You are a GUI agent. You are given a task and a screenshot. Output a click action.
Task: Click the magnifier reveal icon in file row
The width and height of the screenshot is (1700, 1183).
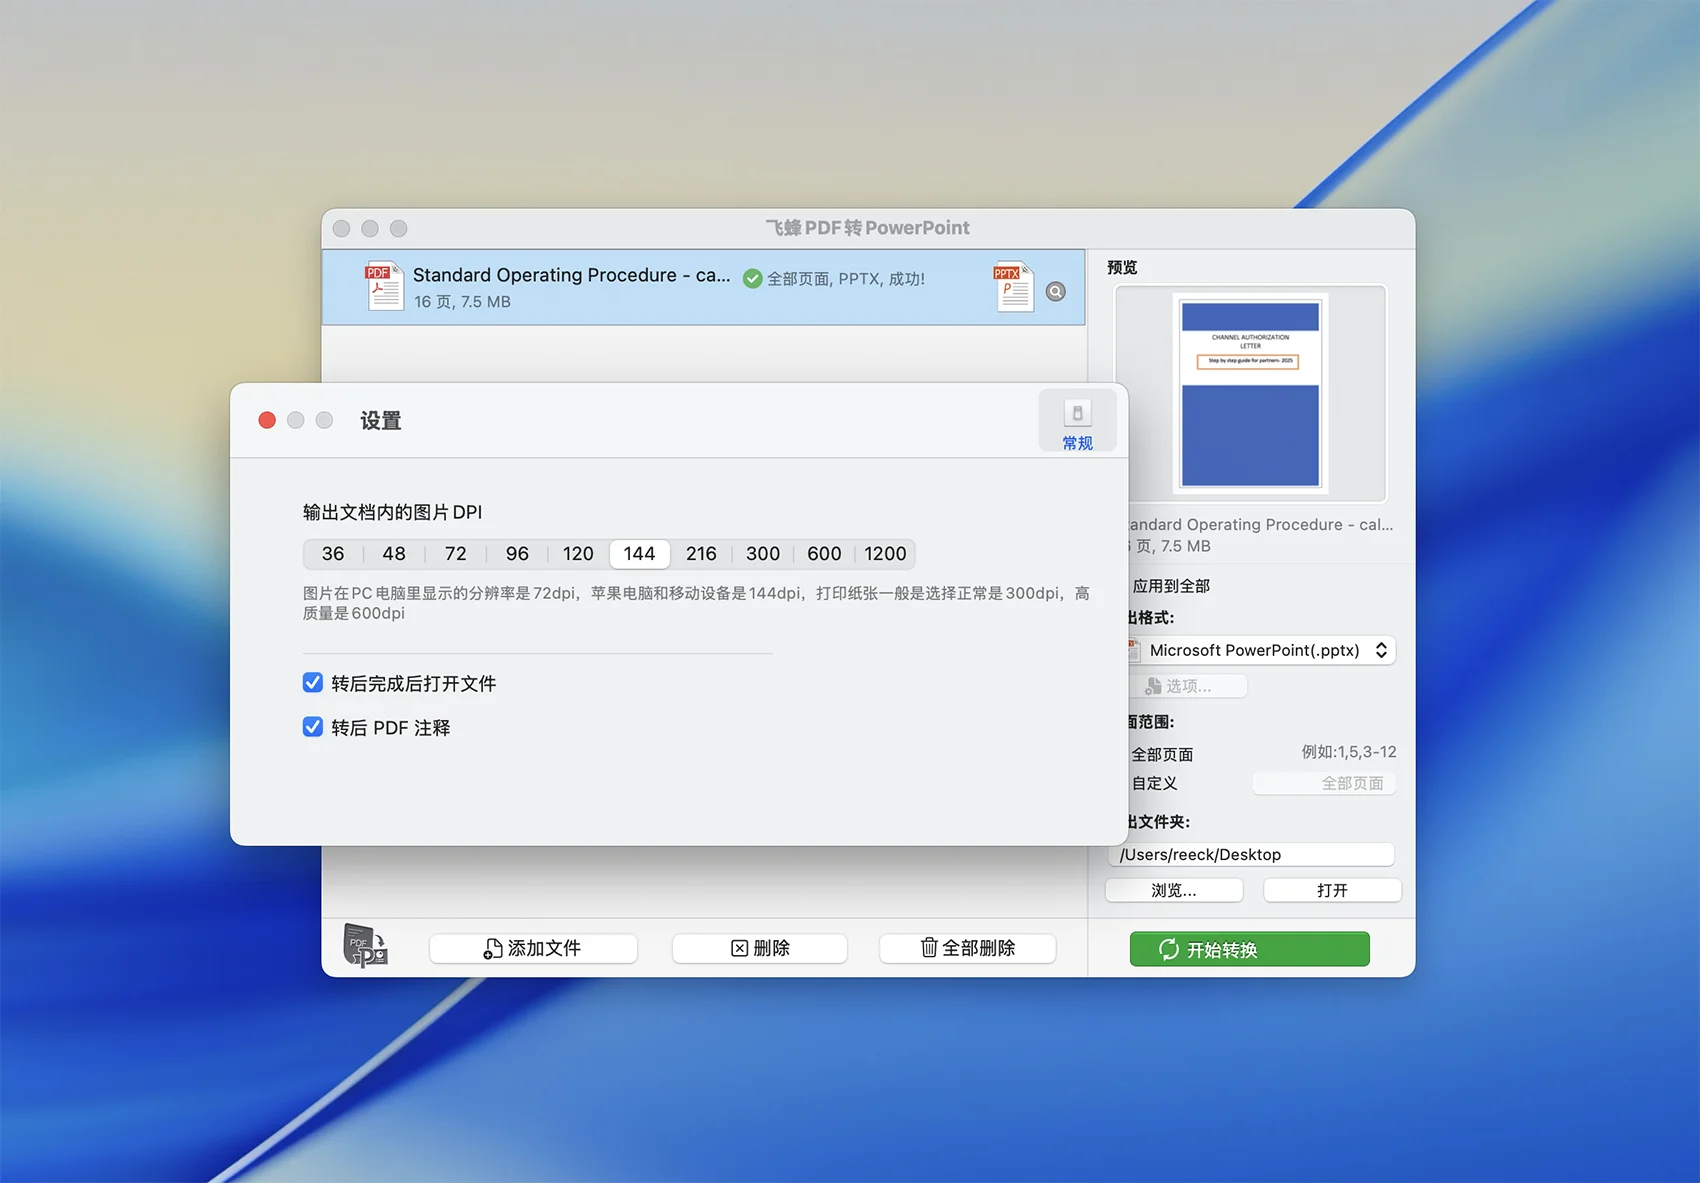click(x=1055, y=292)
